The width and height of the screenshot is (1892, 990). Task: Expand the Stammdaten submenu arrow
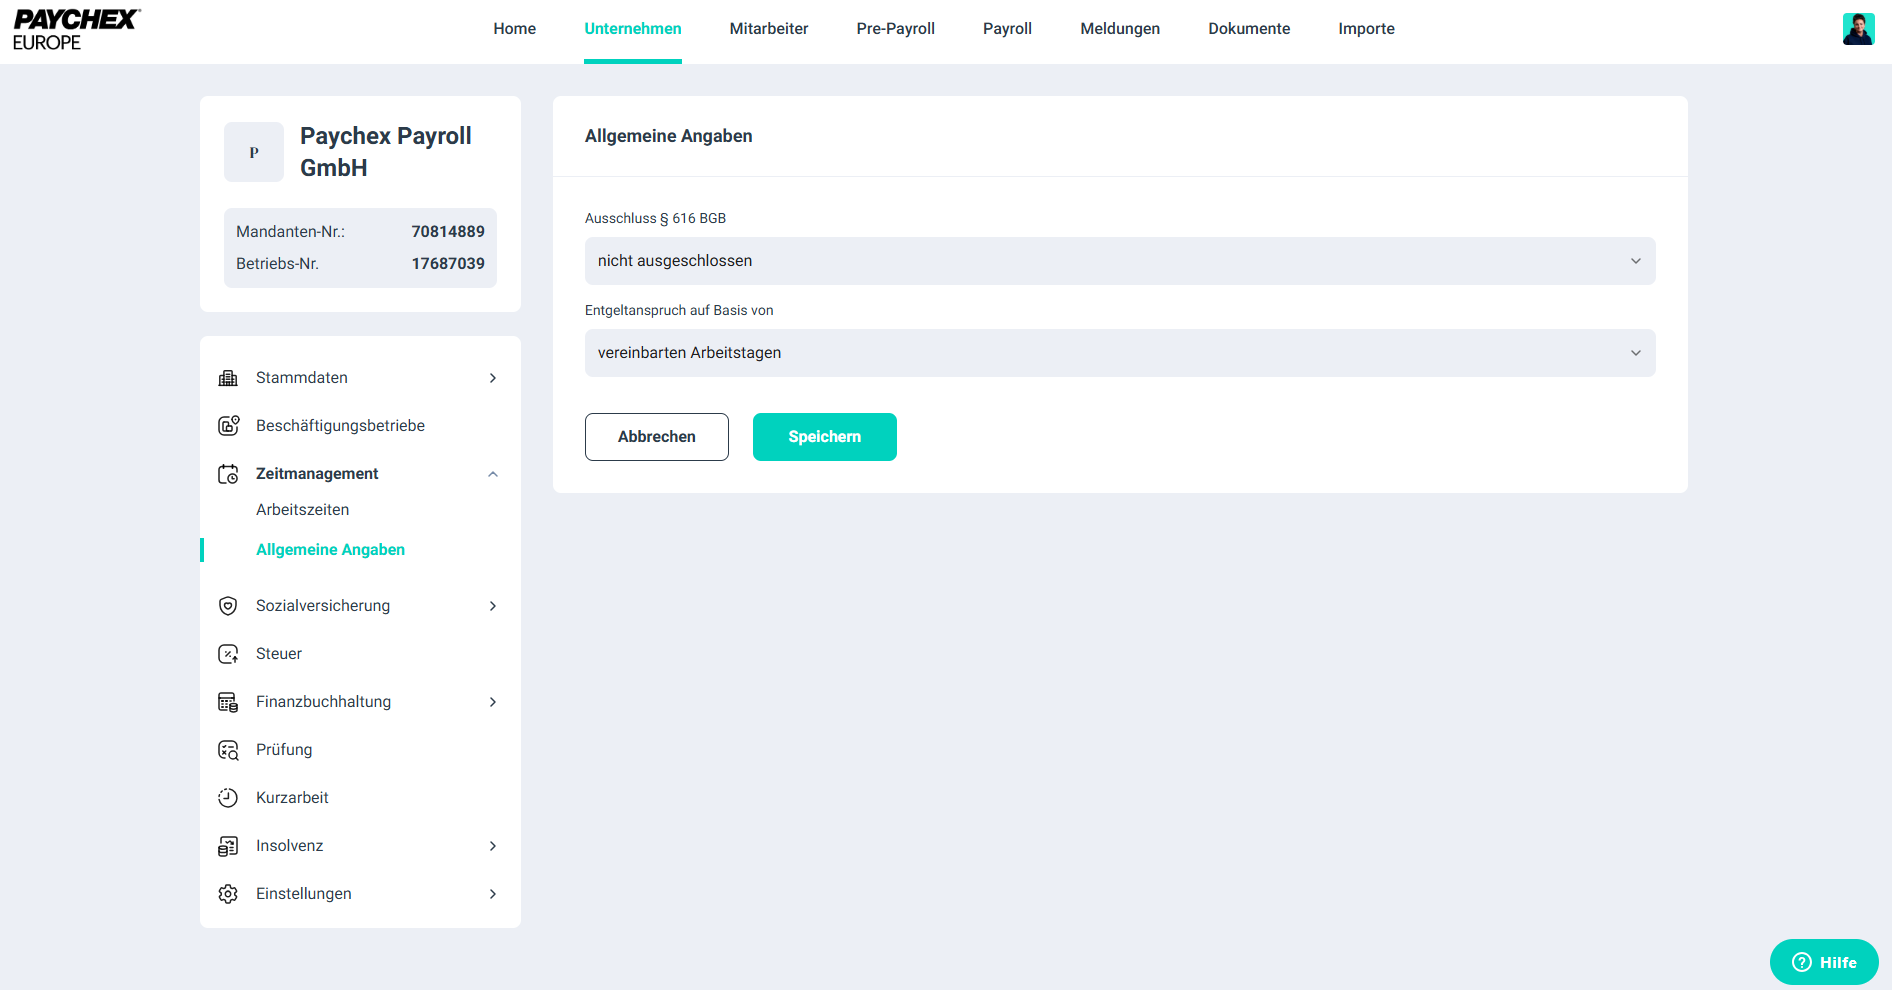click(493, 378)
